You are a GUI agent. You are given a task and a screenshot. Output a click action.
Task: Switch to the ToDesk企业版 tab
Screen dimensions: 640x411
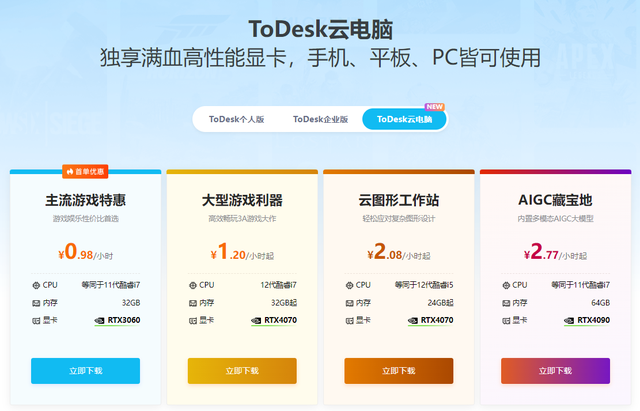coord(320,119)
